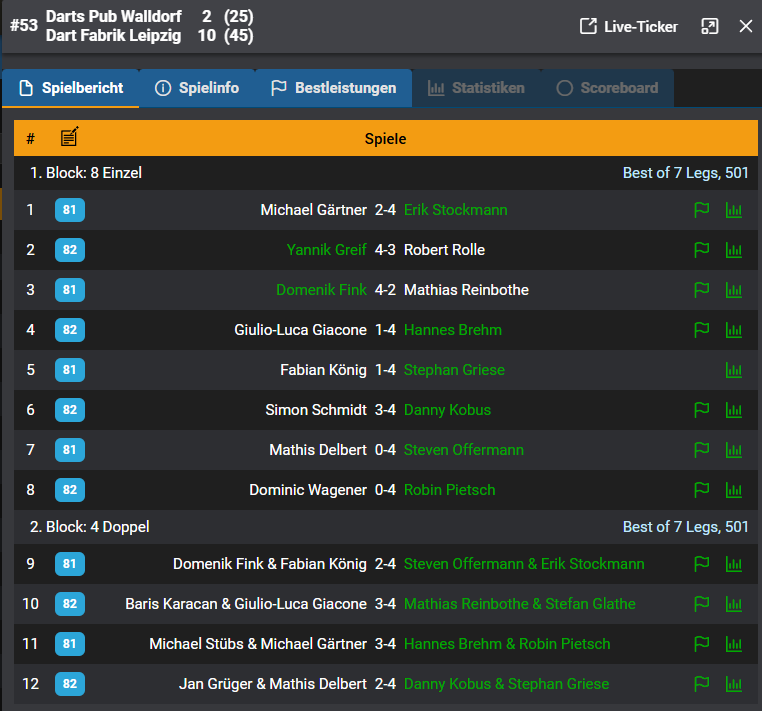Click flag icon for doubles match 9

point(702,564)
